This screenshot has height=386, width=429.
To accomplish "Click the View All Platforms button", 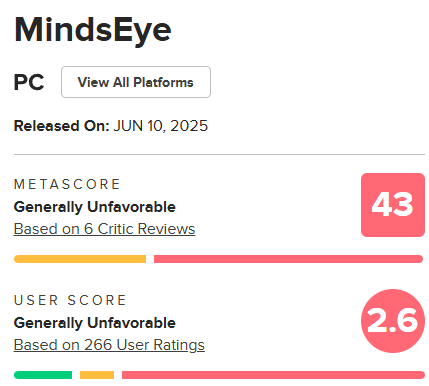I will point(136,82).
